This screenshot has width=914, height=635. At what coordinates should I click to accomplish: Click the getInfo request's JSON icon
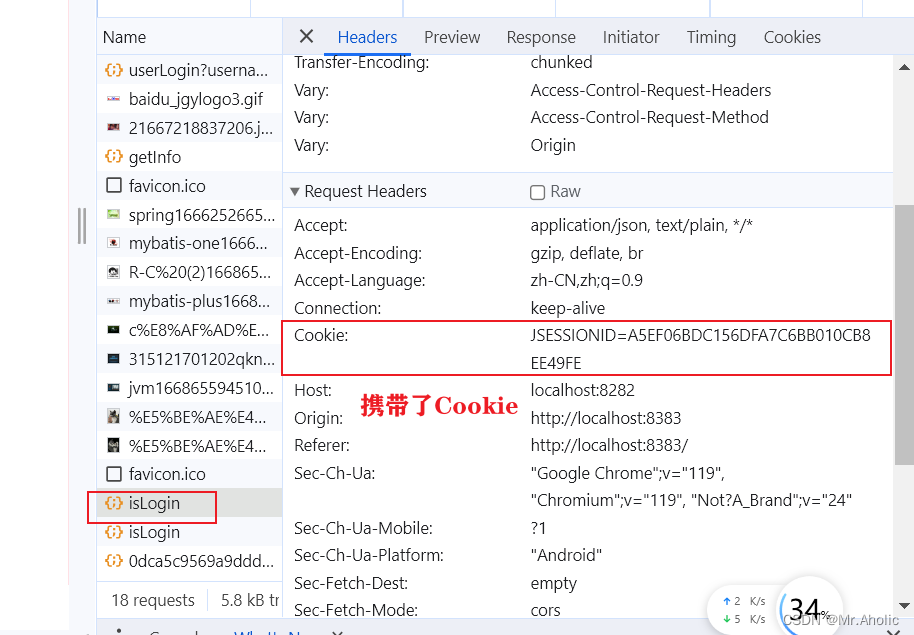coord(113,156)
